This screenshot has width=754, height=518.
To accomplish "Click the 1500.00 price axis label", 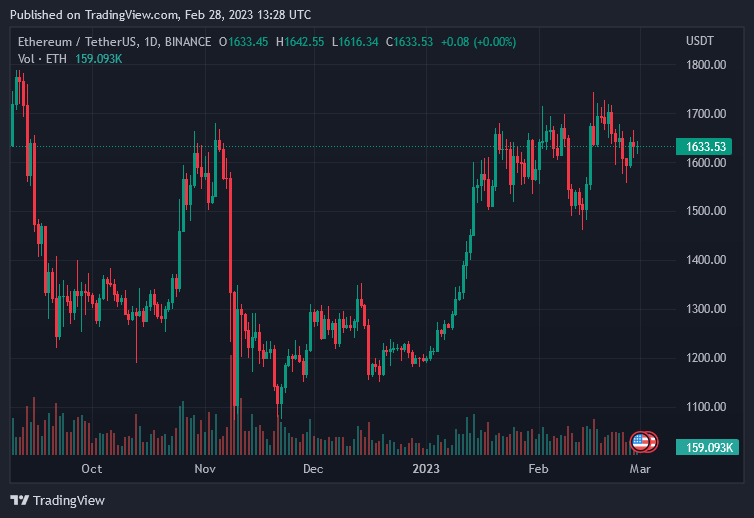I will pyautogui.click(x=705, y=211).
